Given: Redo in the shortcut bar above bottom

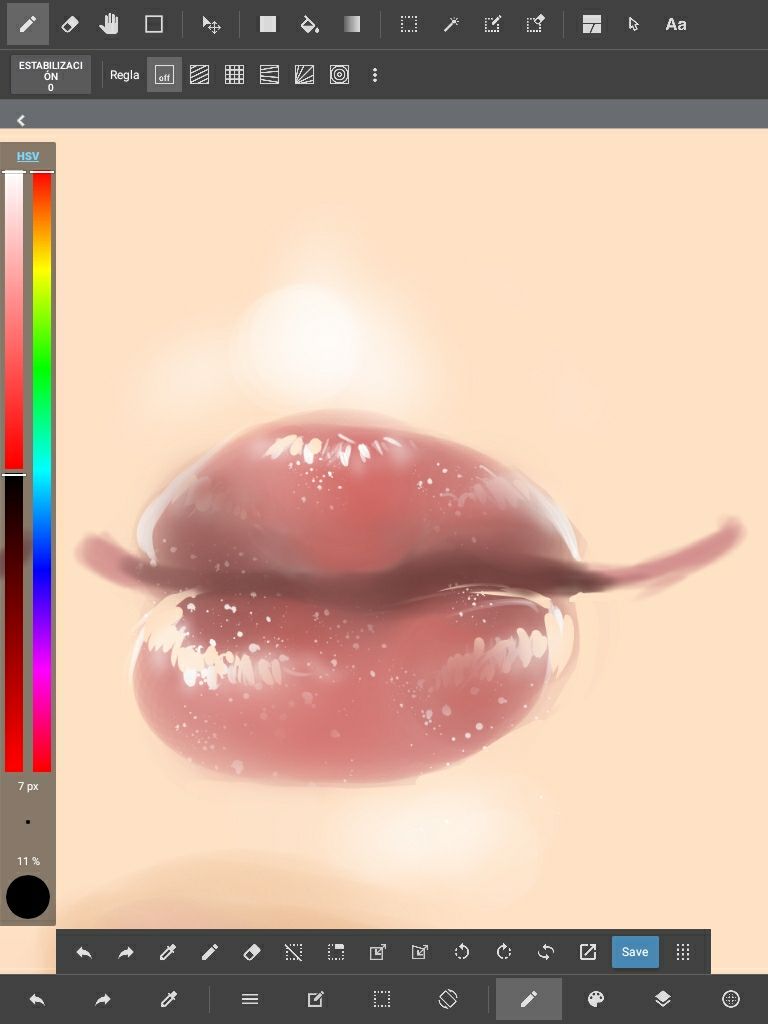Looking at the screenshot, I should (x=125, y=952).
